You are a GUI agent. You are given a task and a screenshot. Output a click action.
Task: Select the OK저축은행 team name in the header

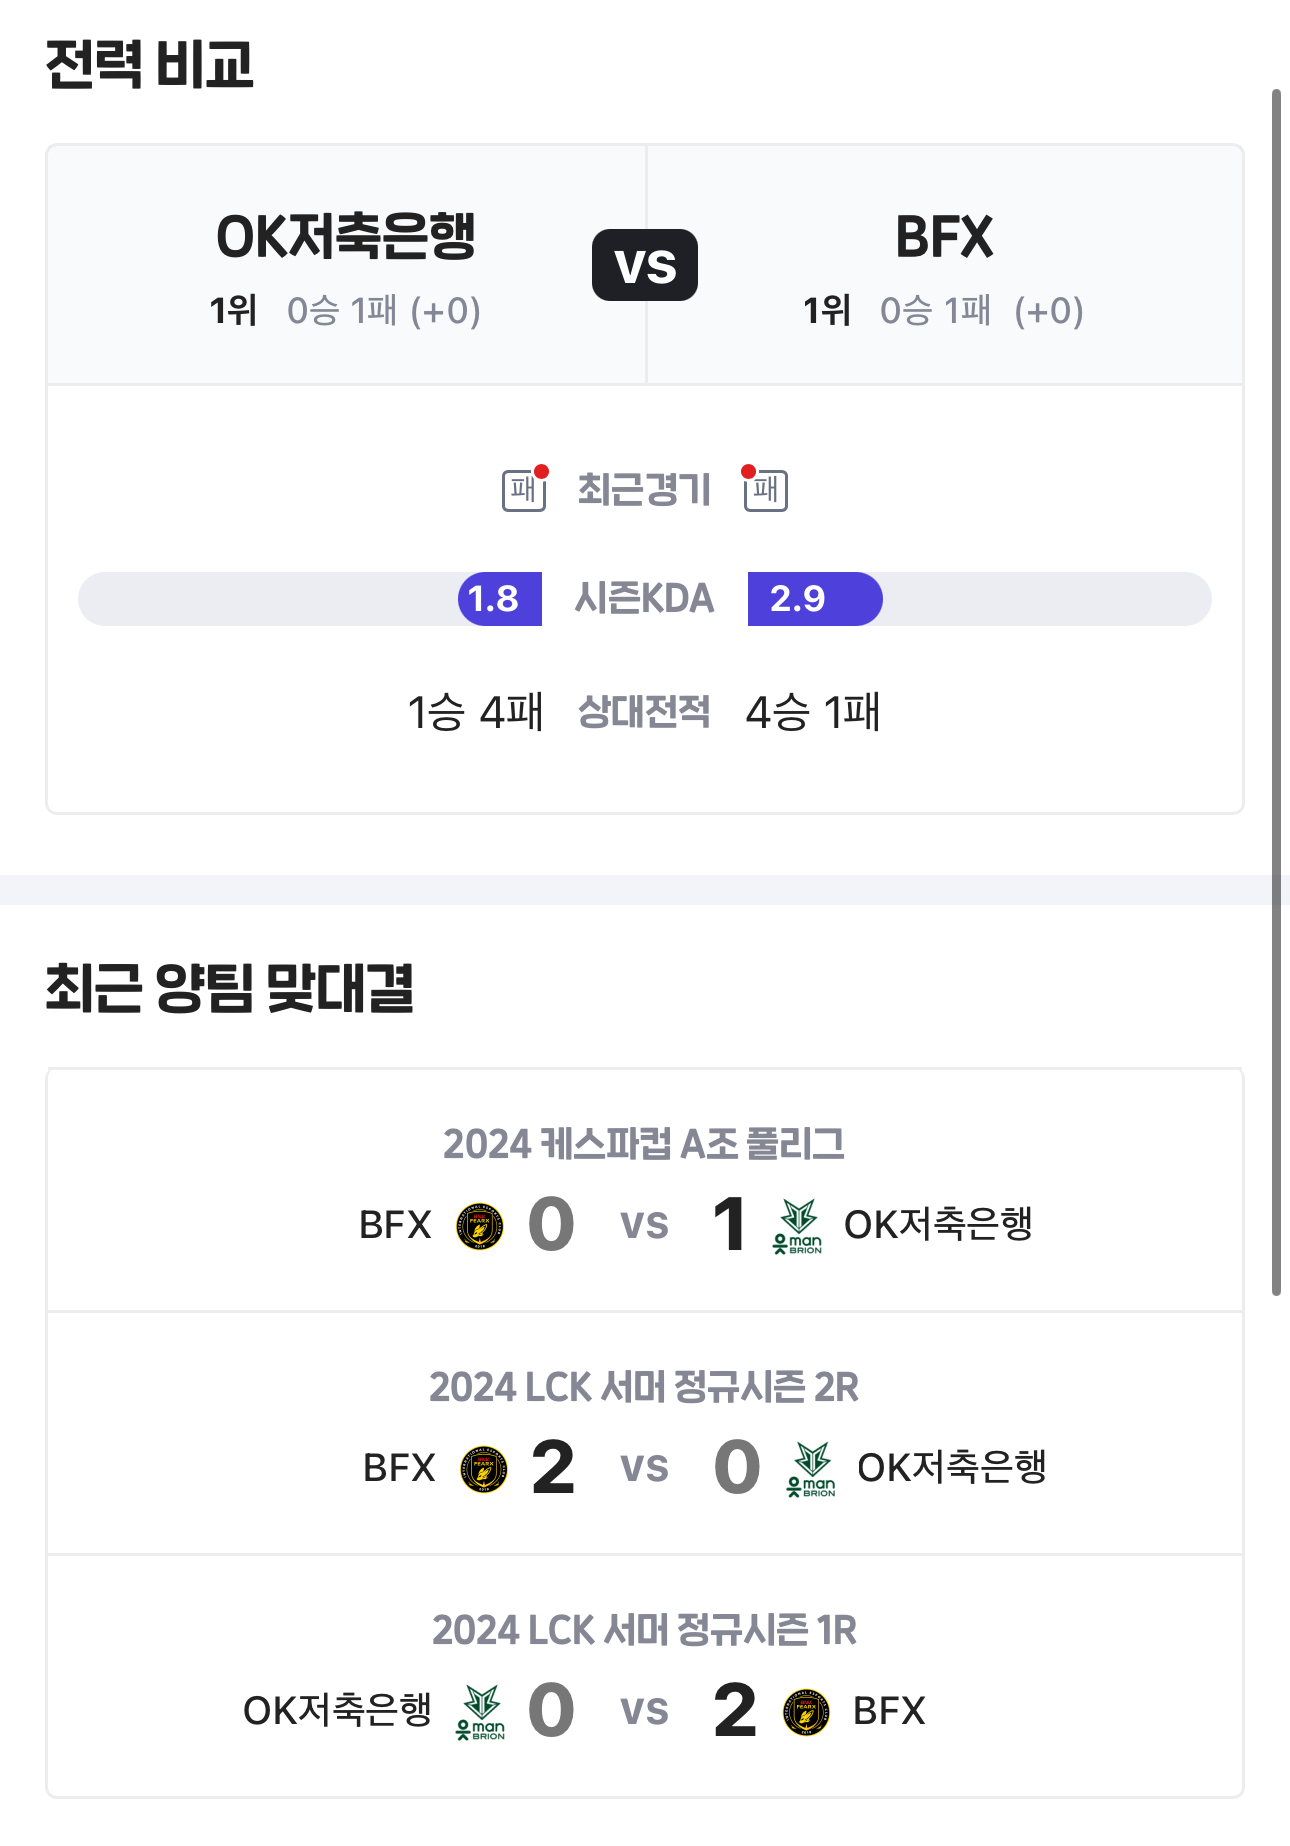pos(346,238)
